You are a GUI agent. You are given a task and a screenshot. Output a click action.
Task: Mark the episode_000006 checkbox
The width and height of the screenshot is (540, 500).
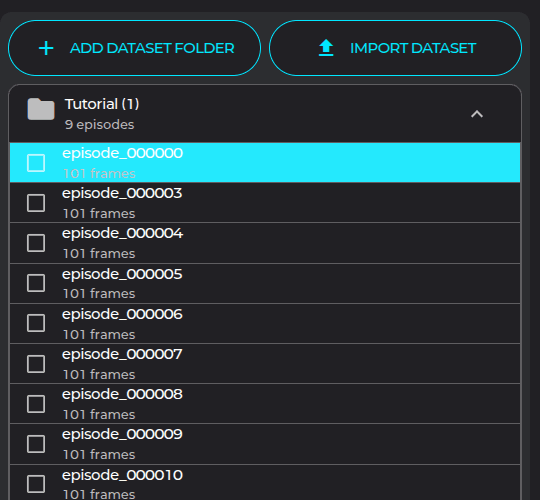[x=36, y=323]
